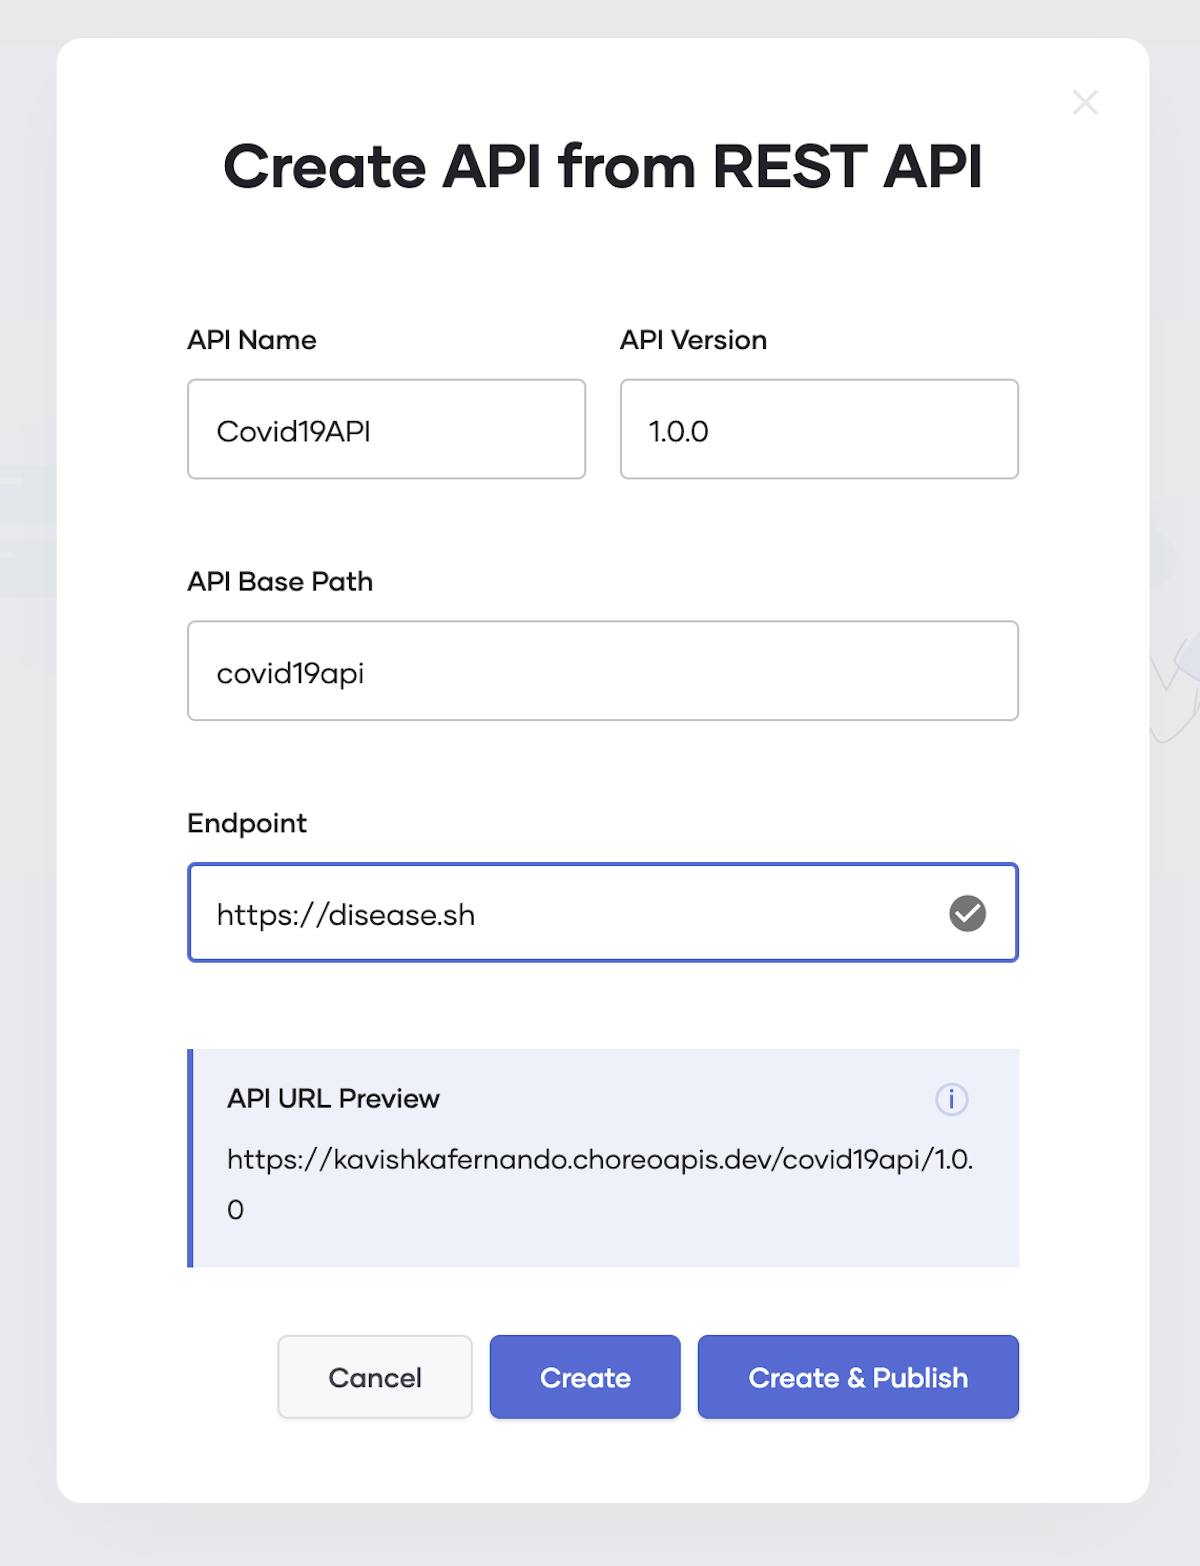The image size is (1200, 1566).
Task: Click inside the API Name field
Action: click(x=385, y=429)
